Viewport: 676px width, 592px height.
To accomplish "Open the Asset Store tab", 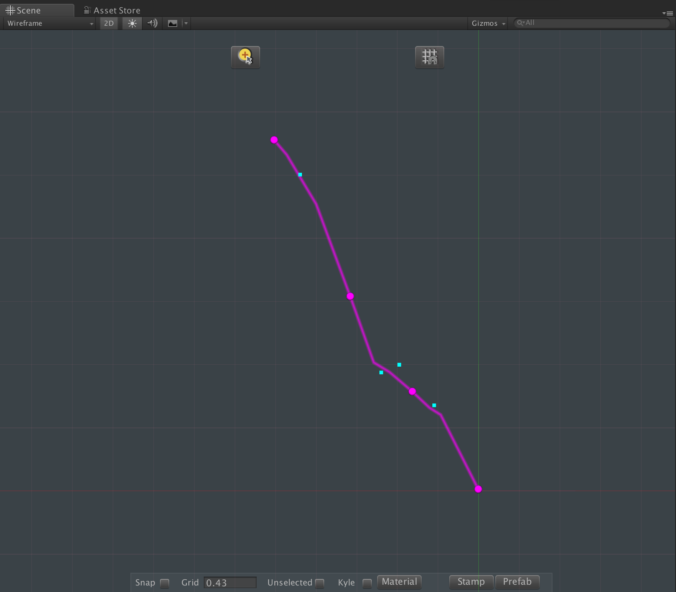I will pos(111,10).
